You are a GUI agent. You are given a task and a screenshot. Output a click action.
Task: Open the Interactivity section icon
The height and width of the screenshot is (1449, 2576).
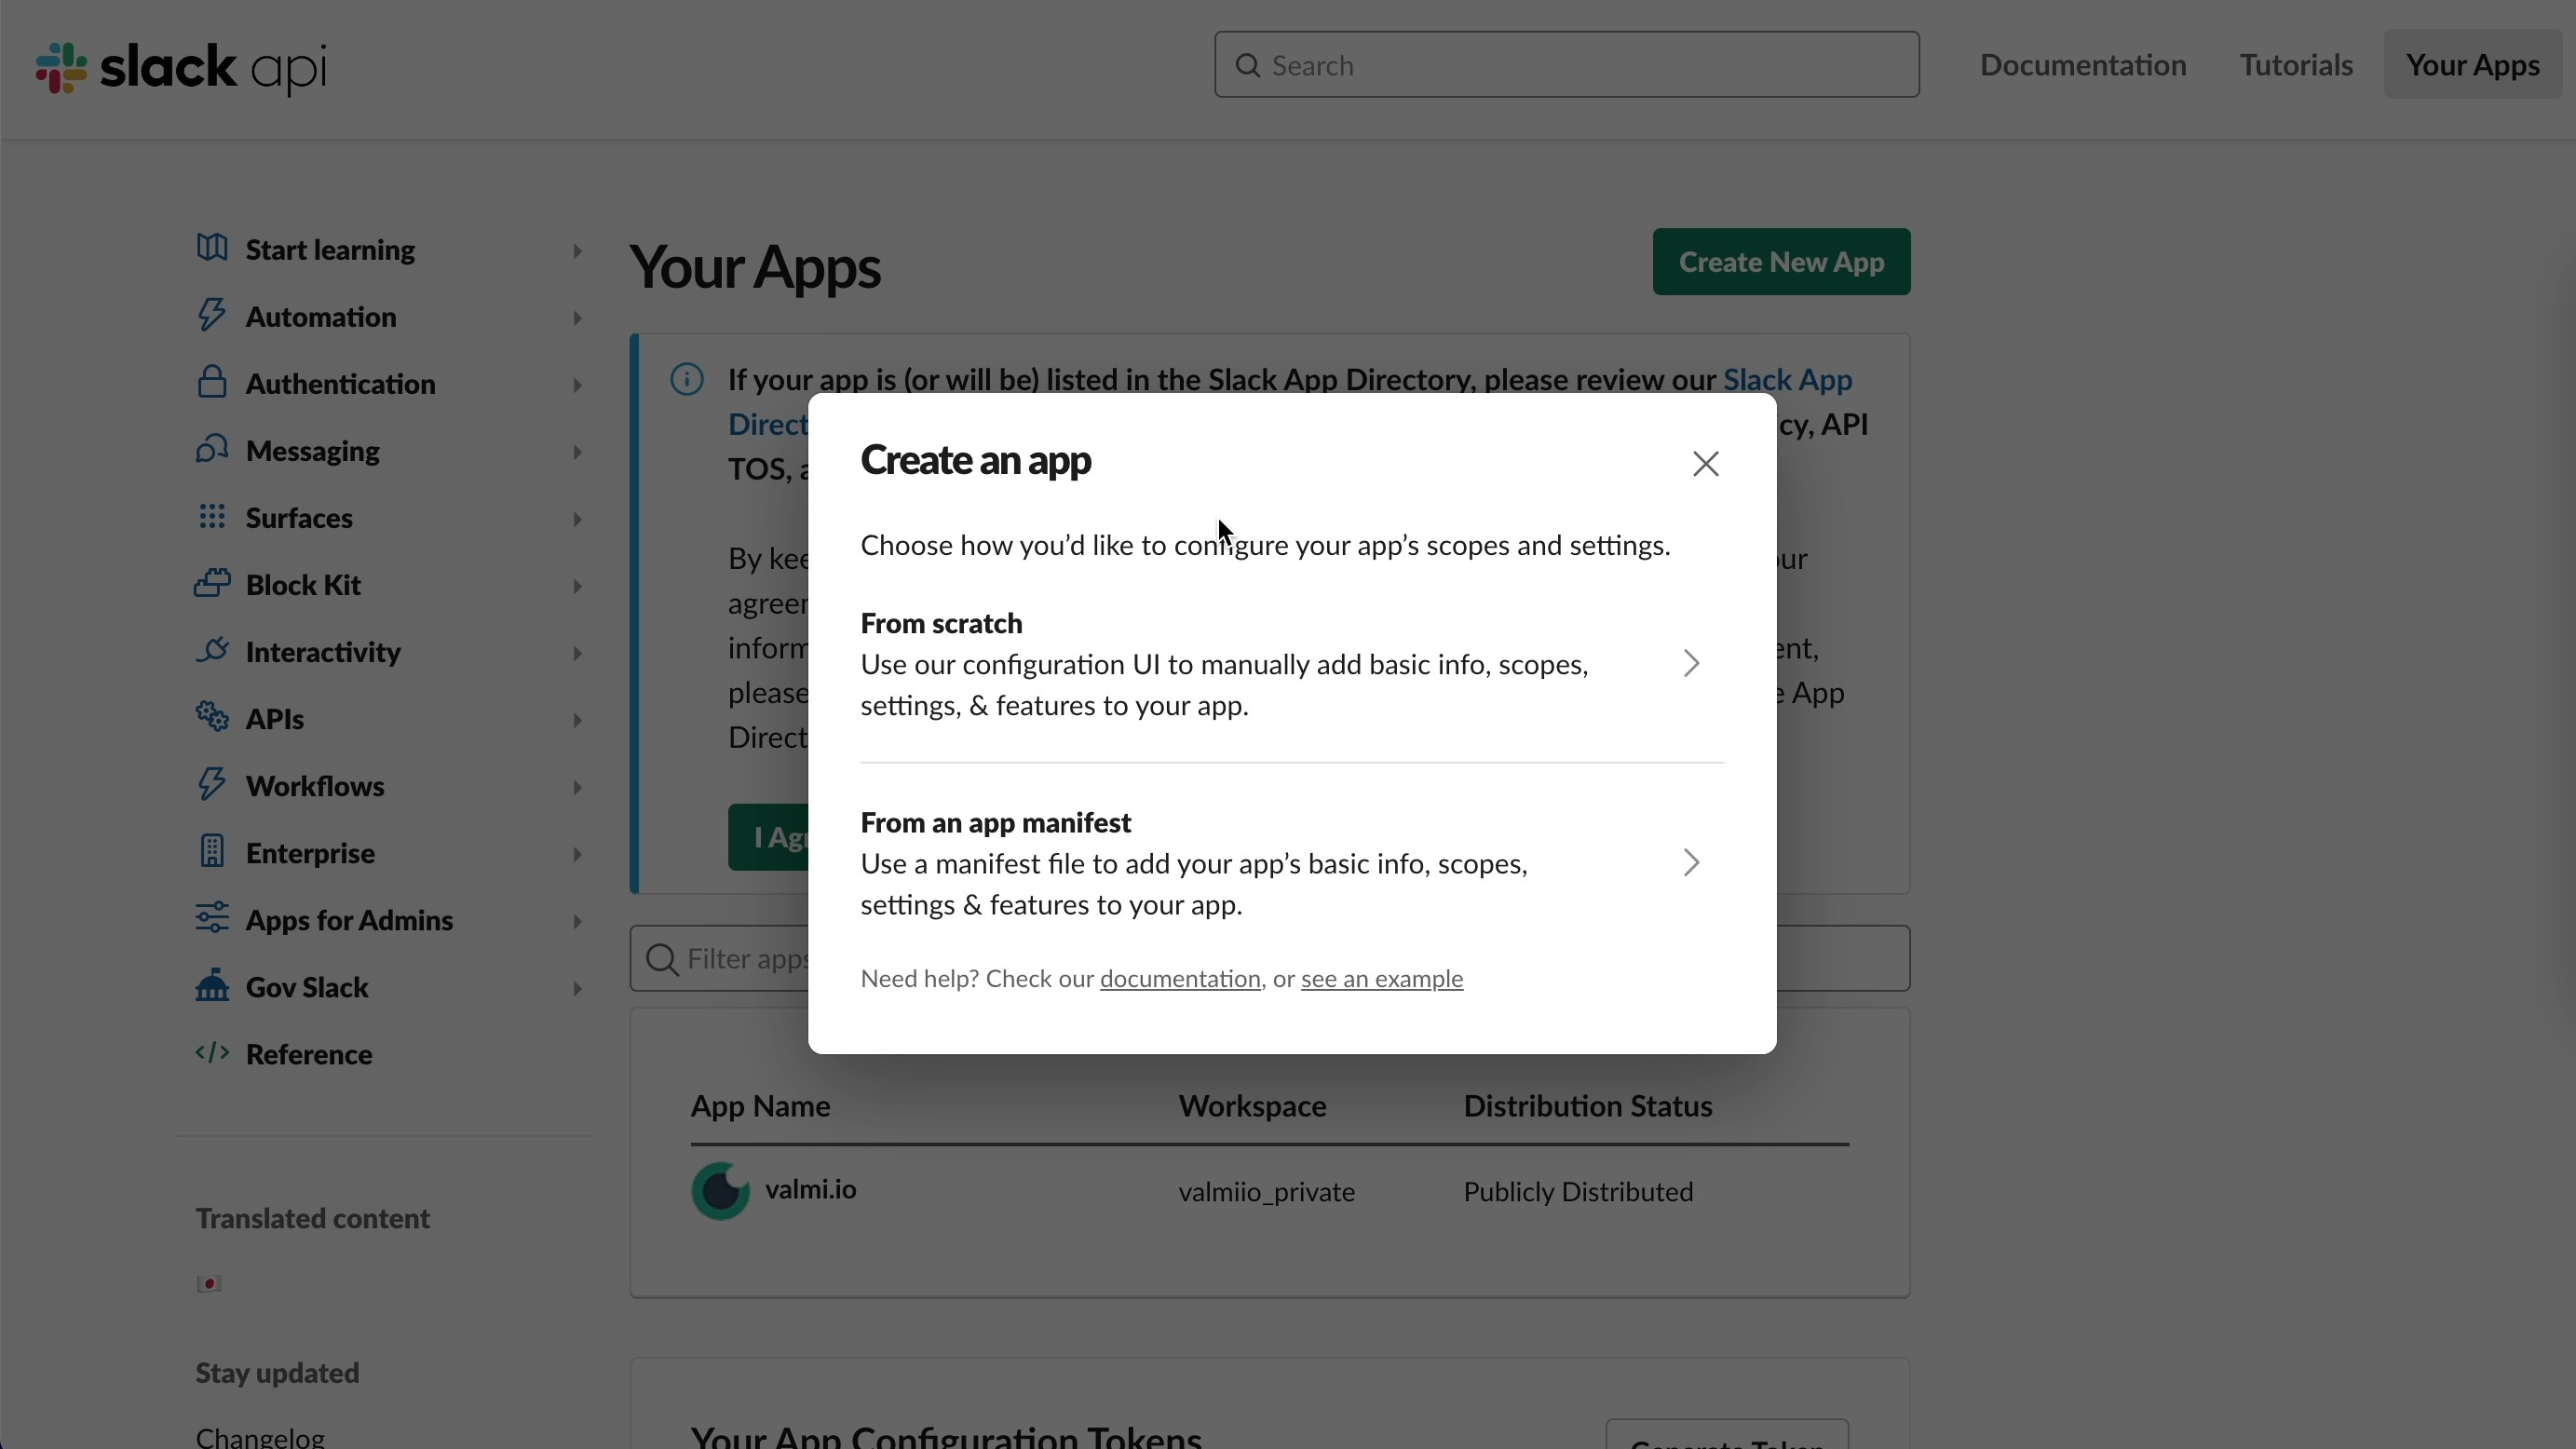[212, 651]
